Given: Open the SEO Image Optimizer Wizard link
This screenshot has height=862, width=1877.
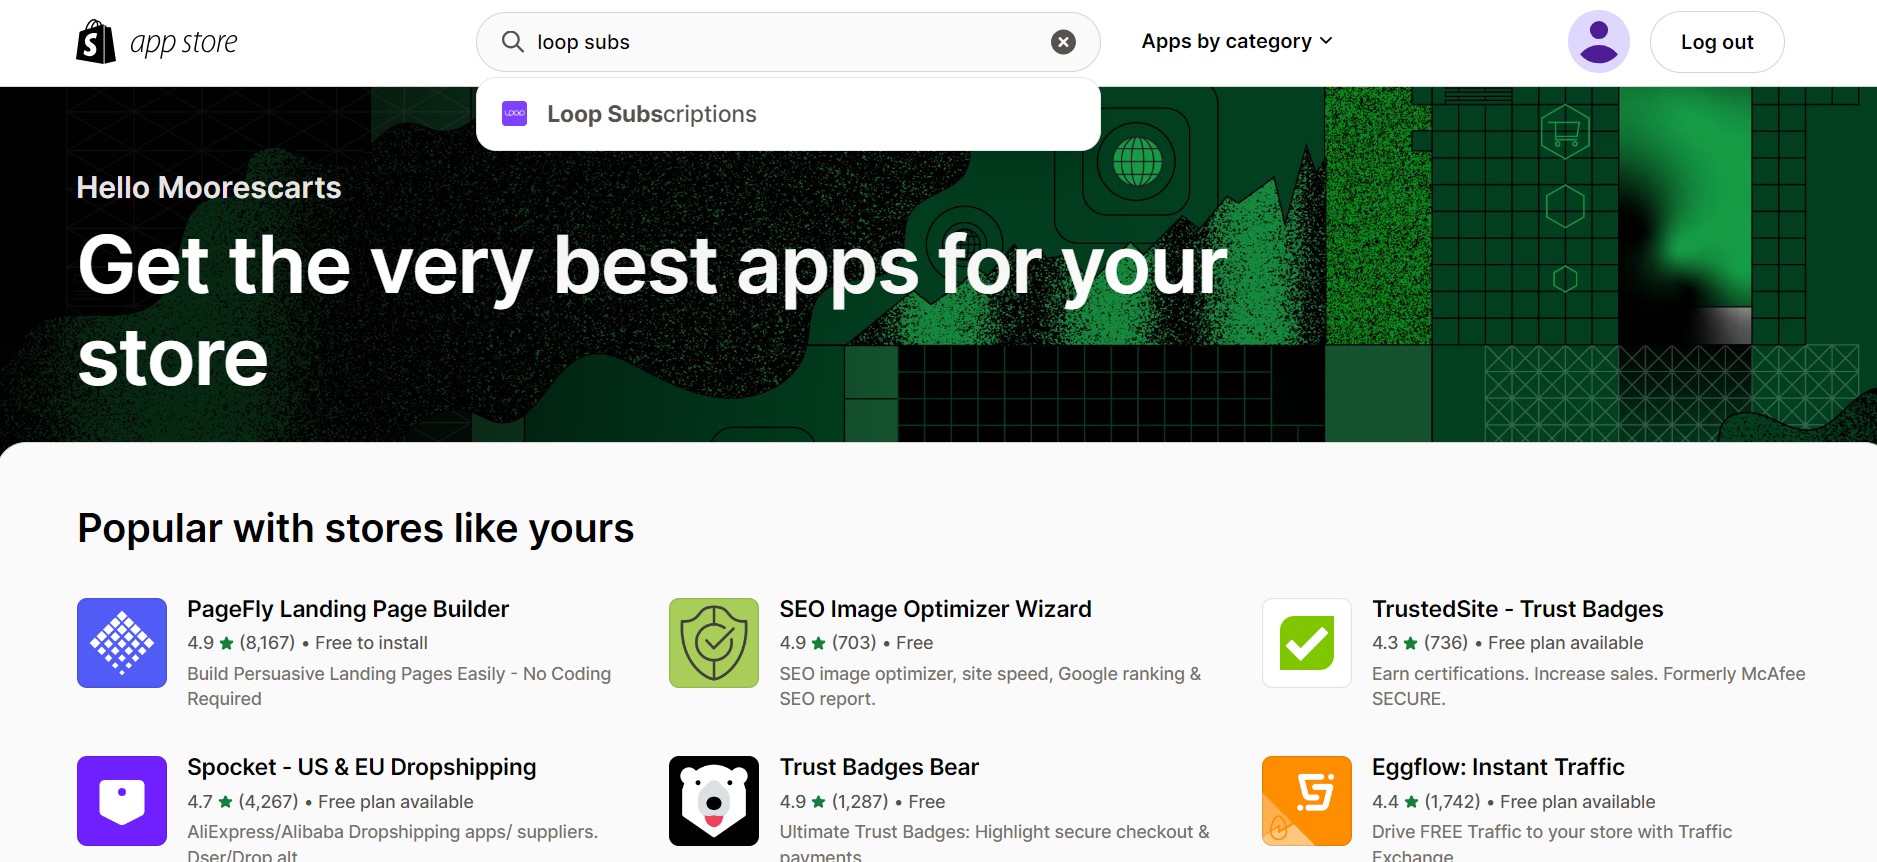Looking at the screenshot, I should (x=935, y=609).
